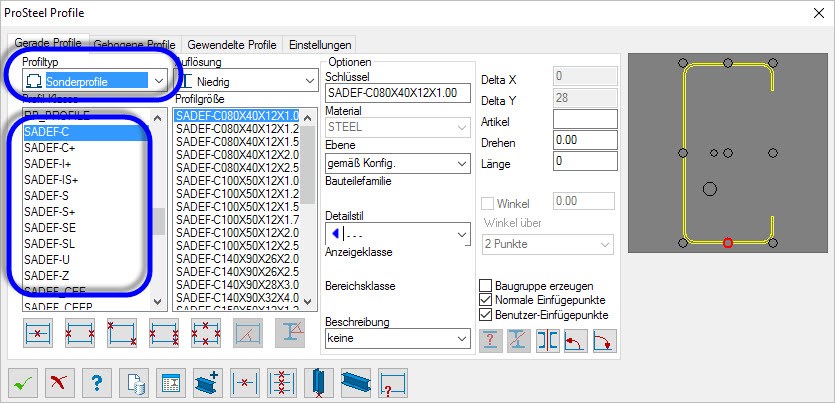Open help with the blue question mark
This screenshot has width=835, height=403.
tap(96, 383)
